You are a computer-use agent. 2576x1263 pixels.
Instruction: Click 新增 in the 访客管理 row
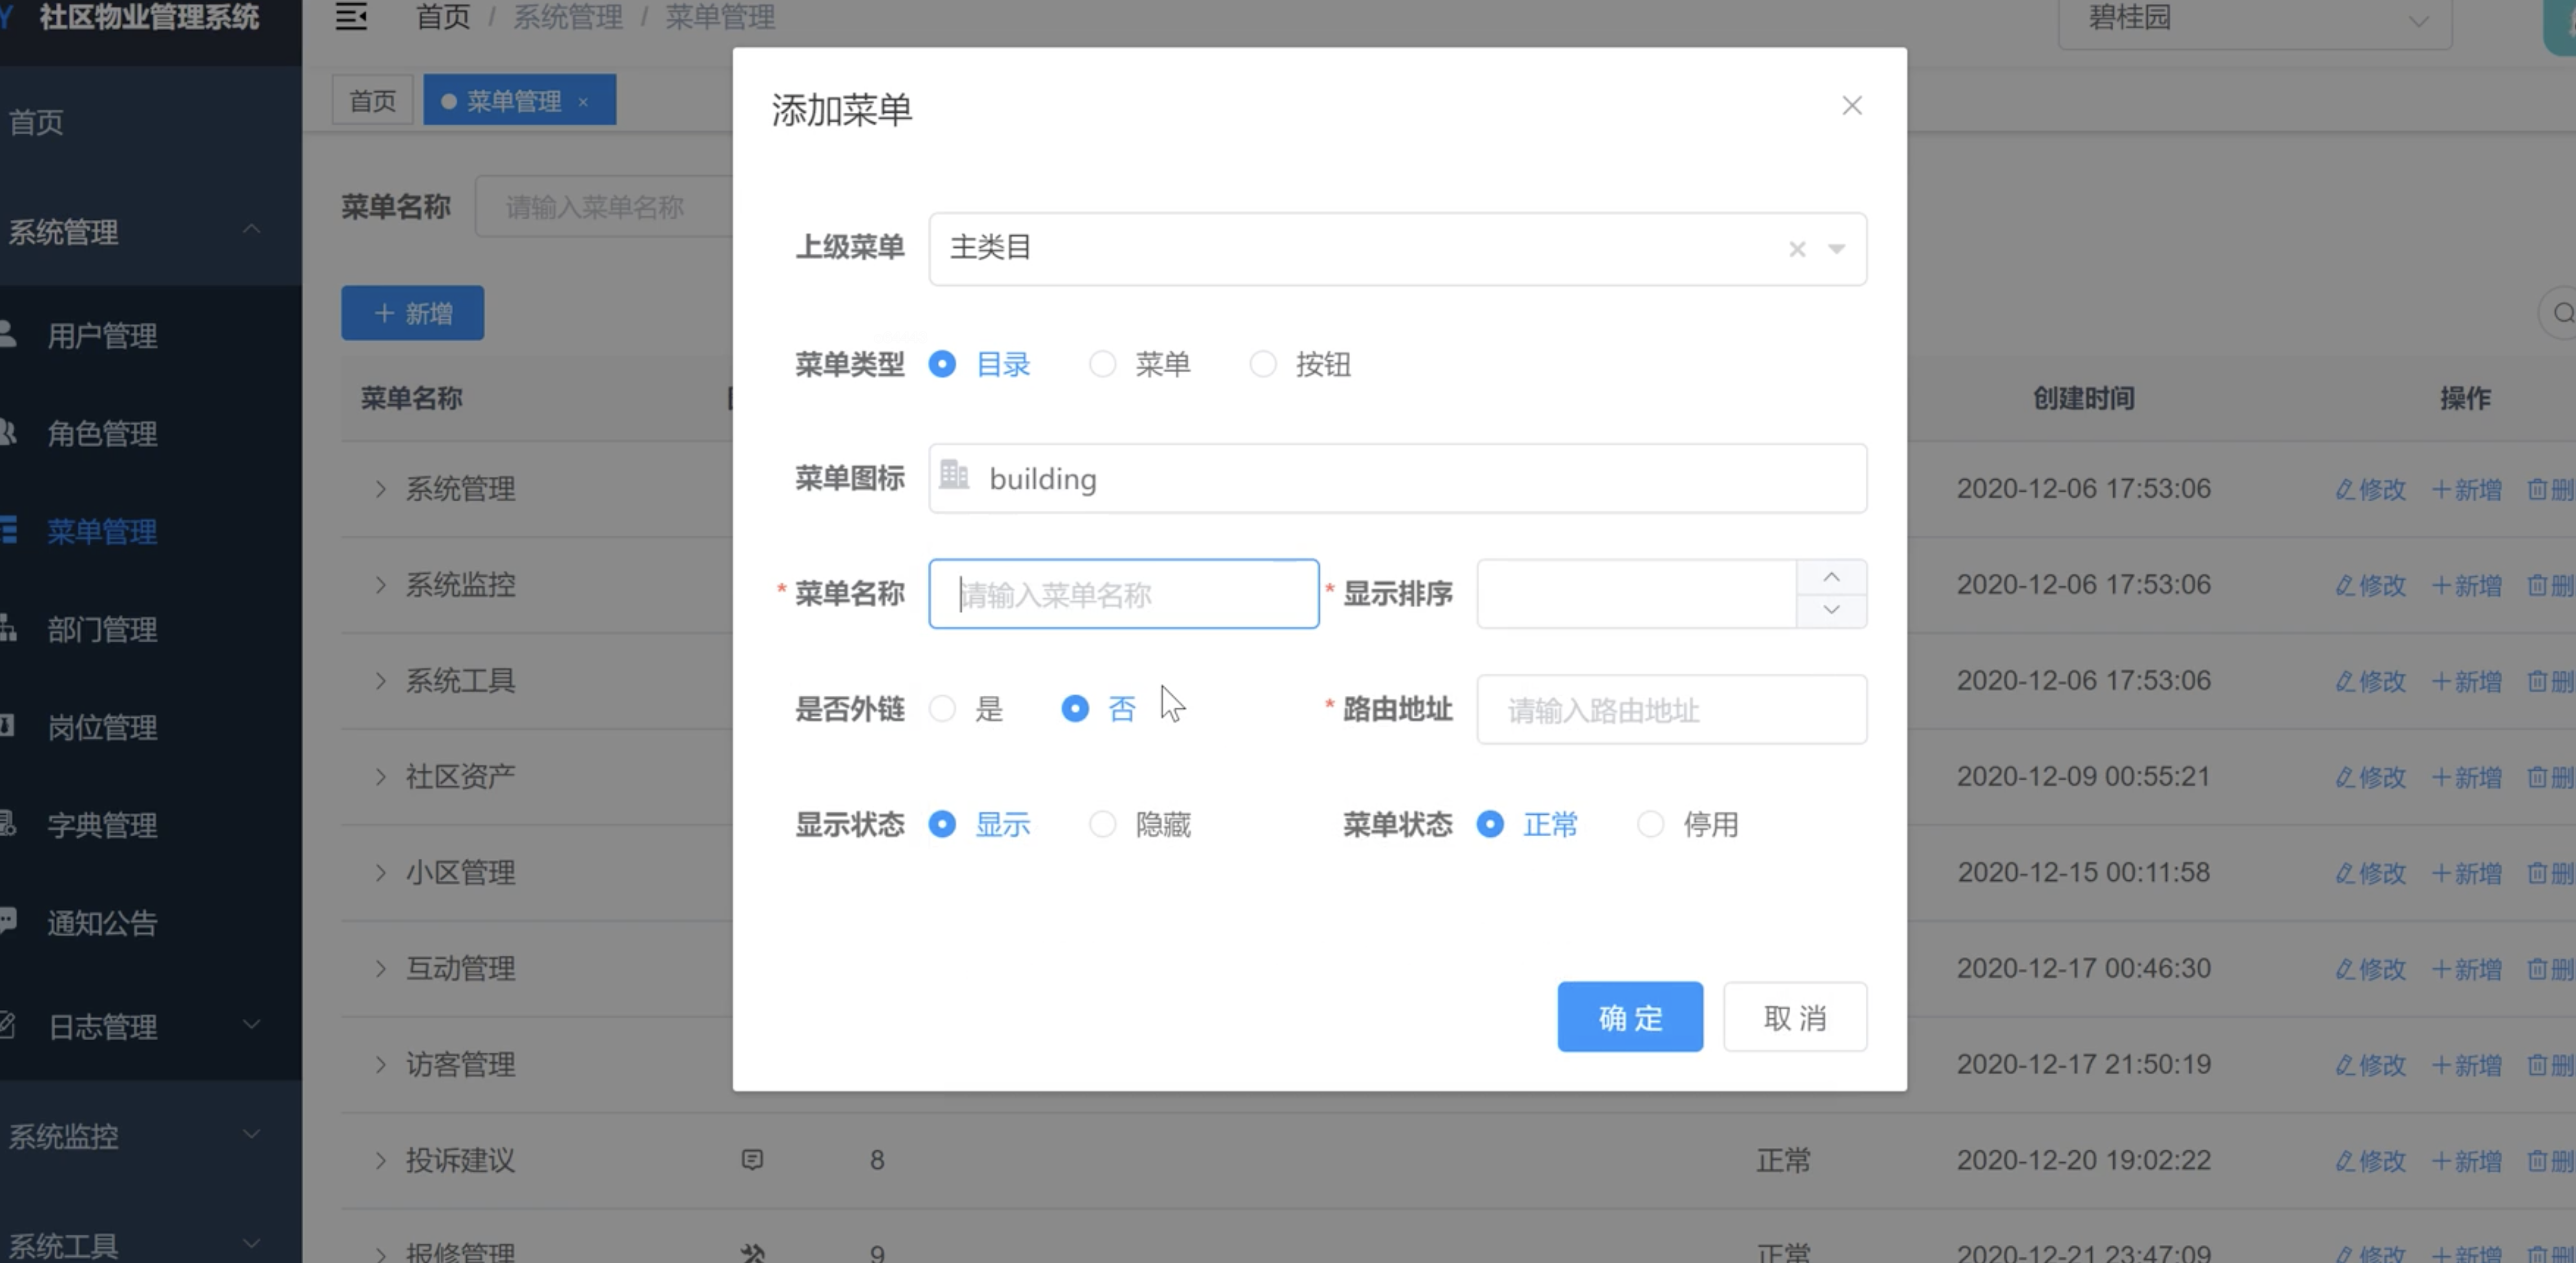[2466, 1065]
